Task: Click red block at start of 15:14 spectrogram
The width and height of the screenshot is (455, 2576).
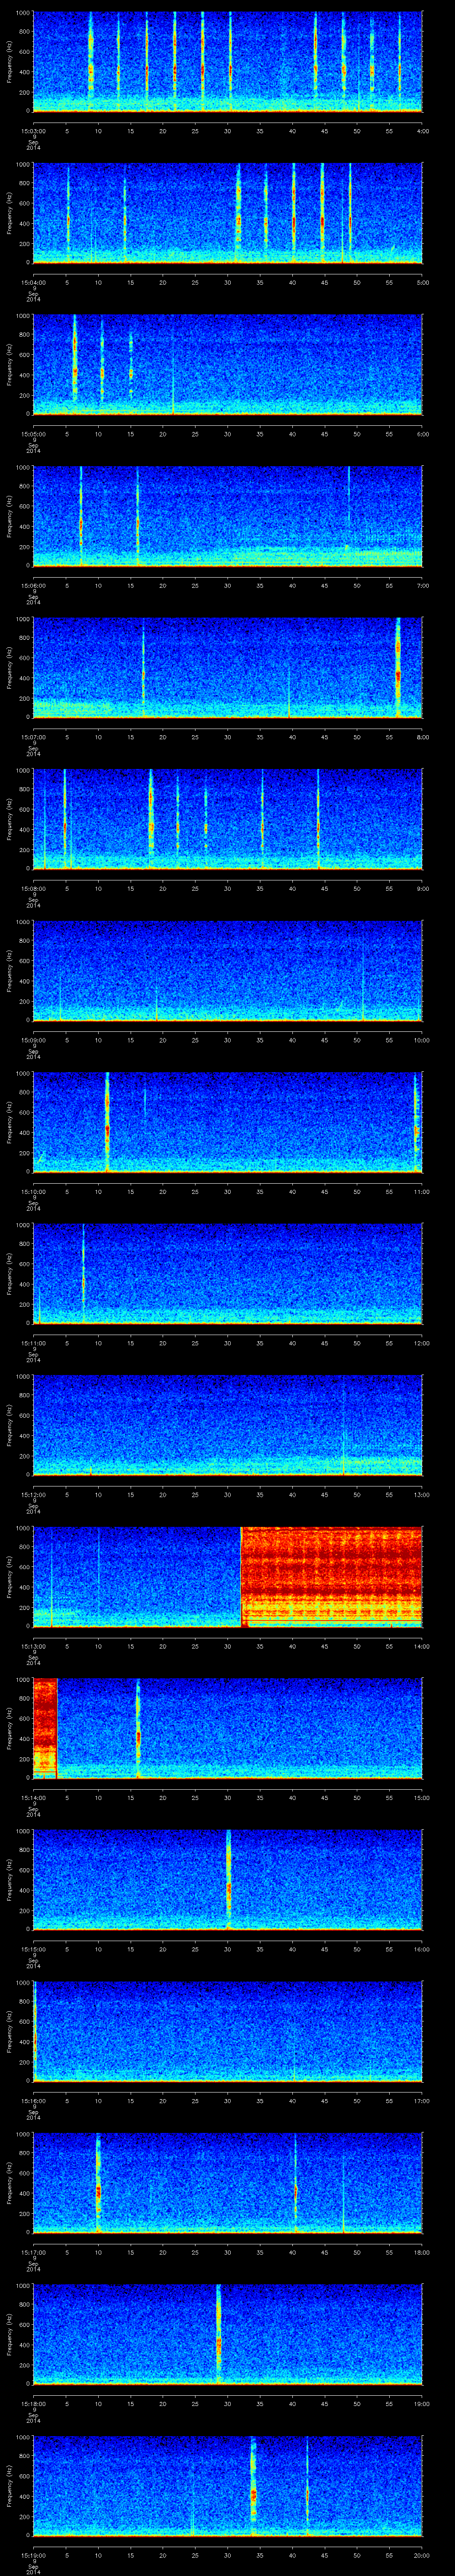Action: (x=45, y=1727)
